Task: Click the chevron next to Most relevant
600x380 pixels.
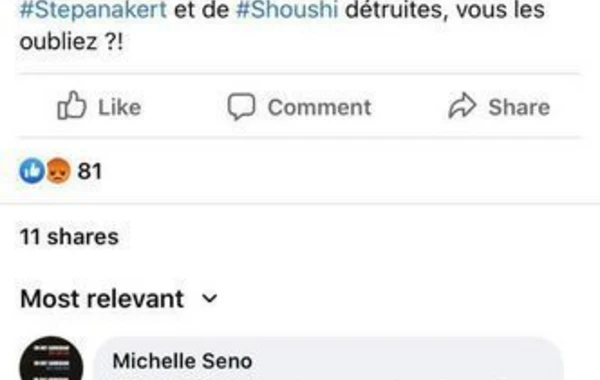Action: point(209,298)
